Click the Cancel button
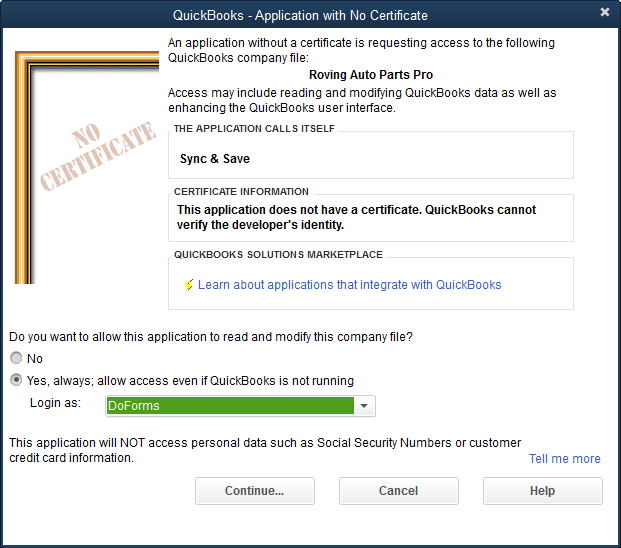The image size is (621, 548). click(398, 491)
